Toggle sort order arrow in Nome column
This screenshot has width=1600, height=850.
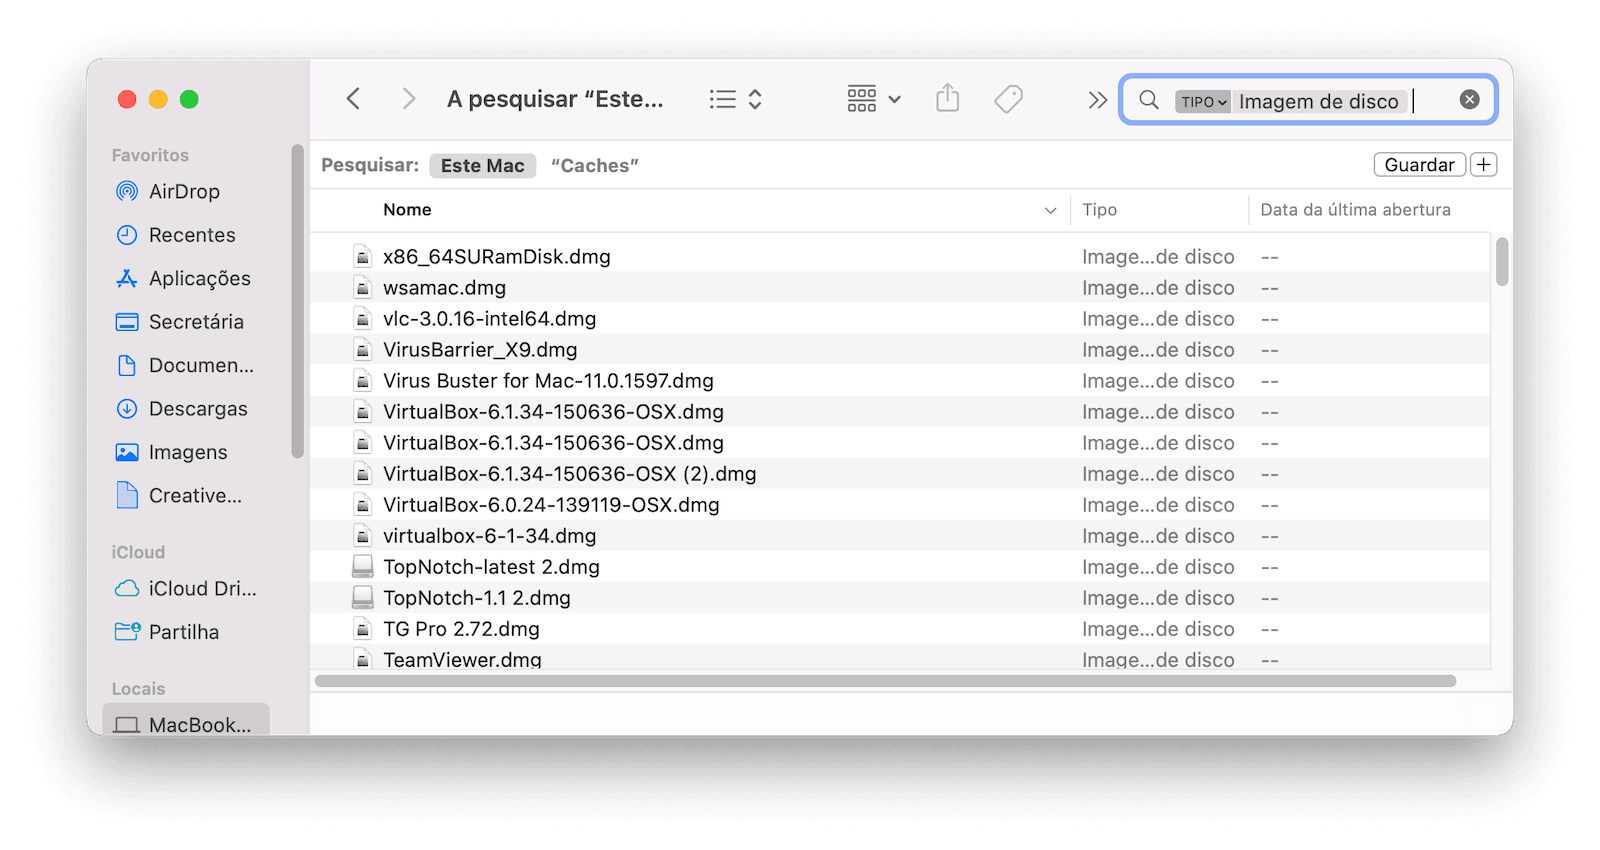point(1050,210)
